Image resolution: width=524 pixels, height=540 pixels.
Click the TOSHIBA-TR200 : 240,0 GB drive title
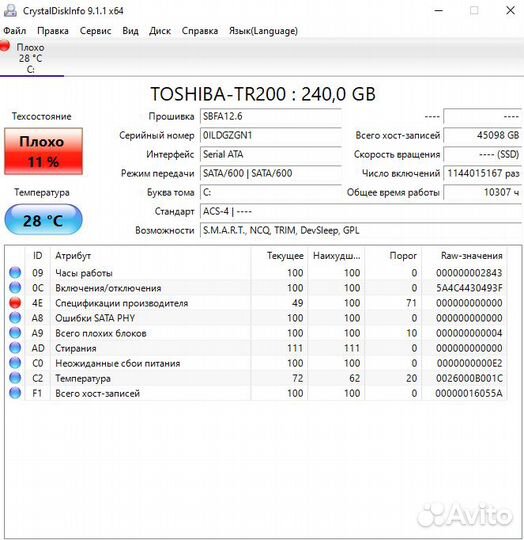263,94
